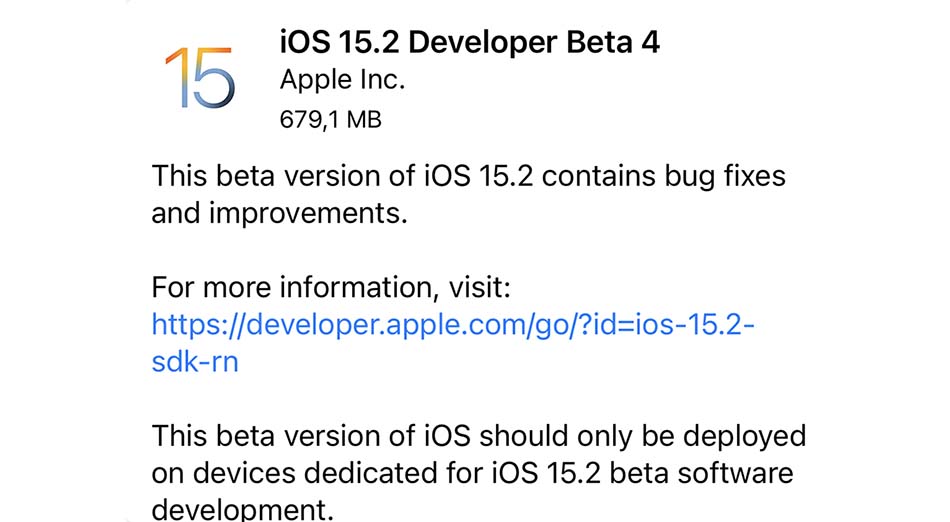Select the 'iOS 15.2 Developer Beta 4' title
The height and width of the screenshot is (522, 950).
point(470,43)
